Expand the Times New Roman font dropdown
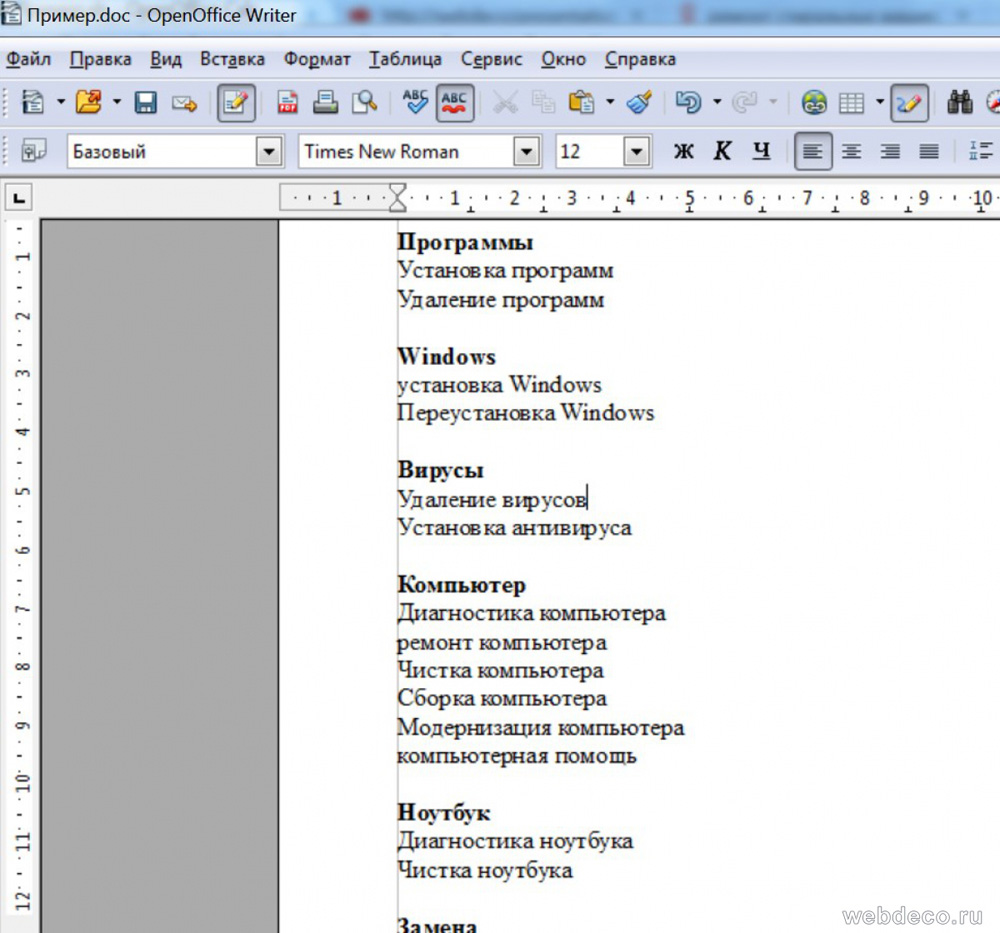This screenshot has width=1000, height=933. pos(526,152)
